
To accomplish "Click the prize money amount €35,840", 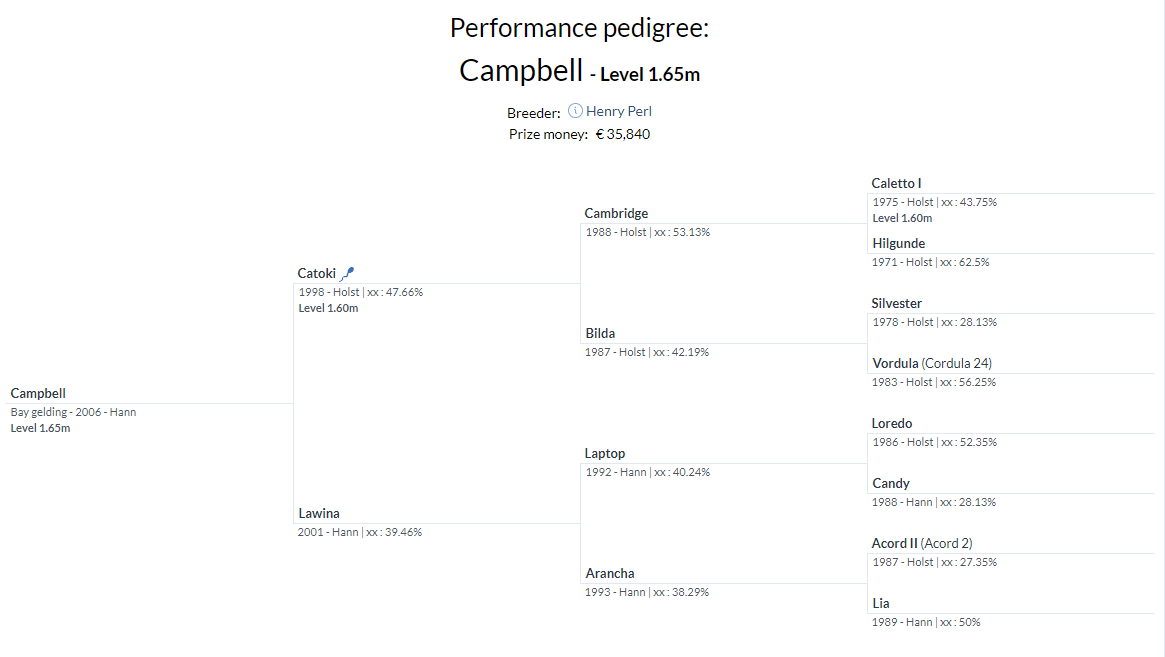I will 622,134.
